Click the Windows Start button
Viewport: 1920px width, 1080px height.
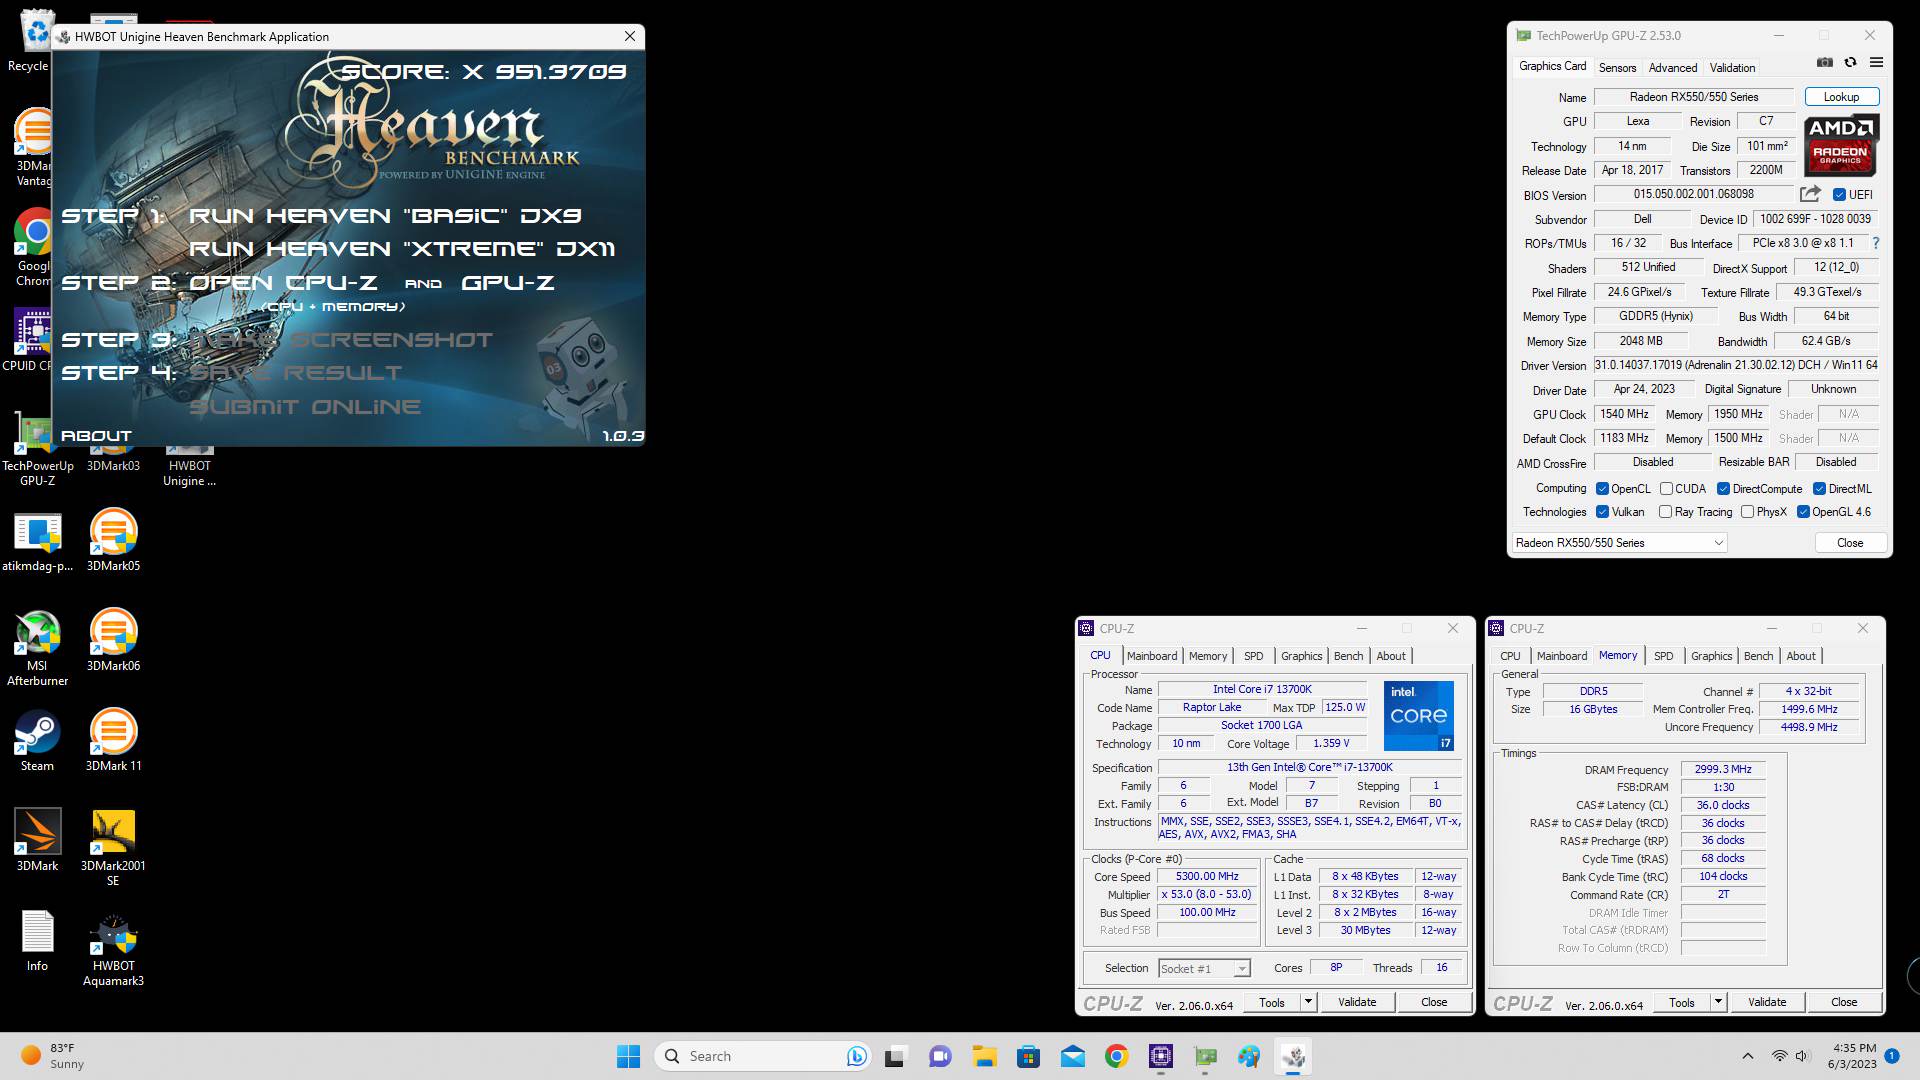click(x=628, y=1056)
